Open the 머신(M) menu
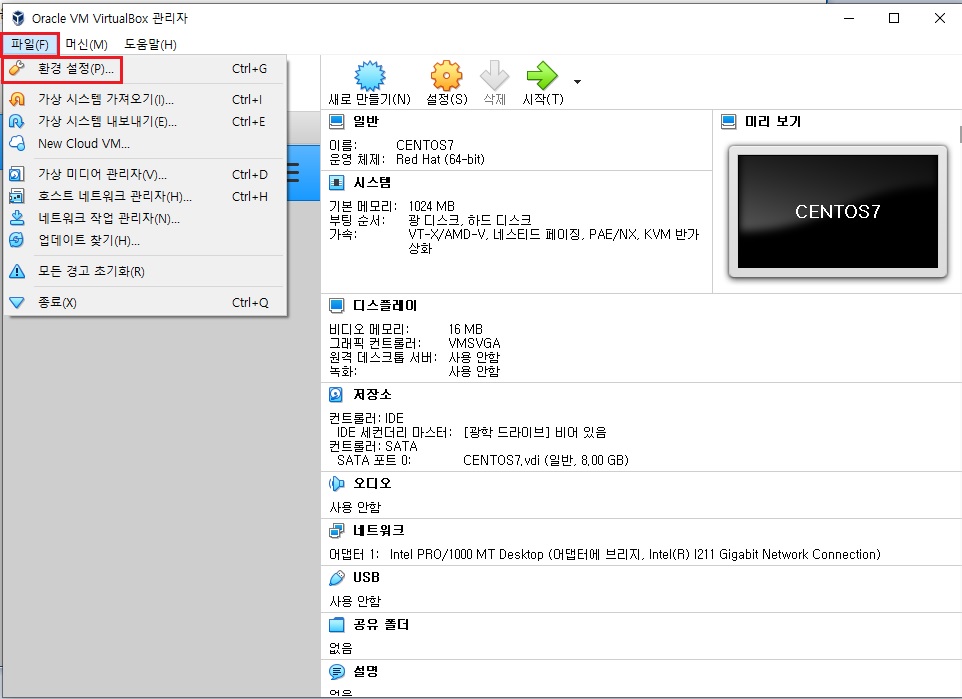This screenshot has height=699, width=962. pos(87,44)
